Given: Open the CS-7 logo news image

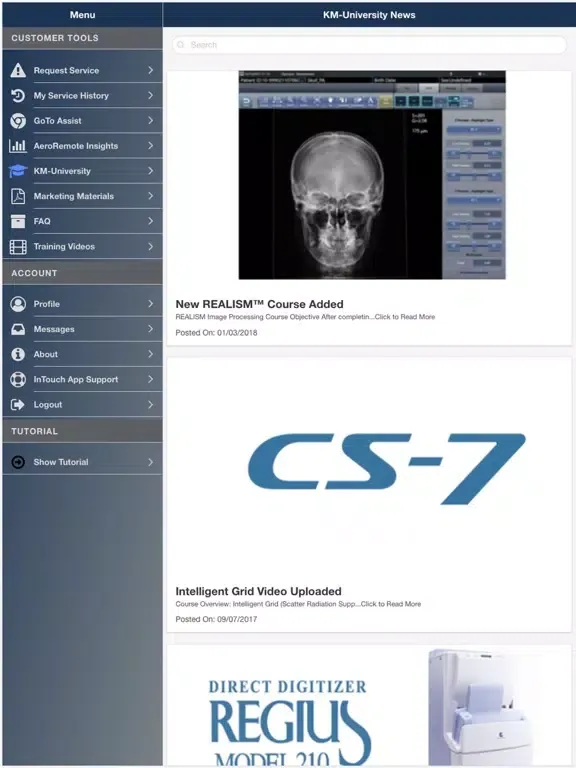Looking at the screenshot, I should [386, 469].
